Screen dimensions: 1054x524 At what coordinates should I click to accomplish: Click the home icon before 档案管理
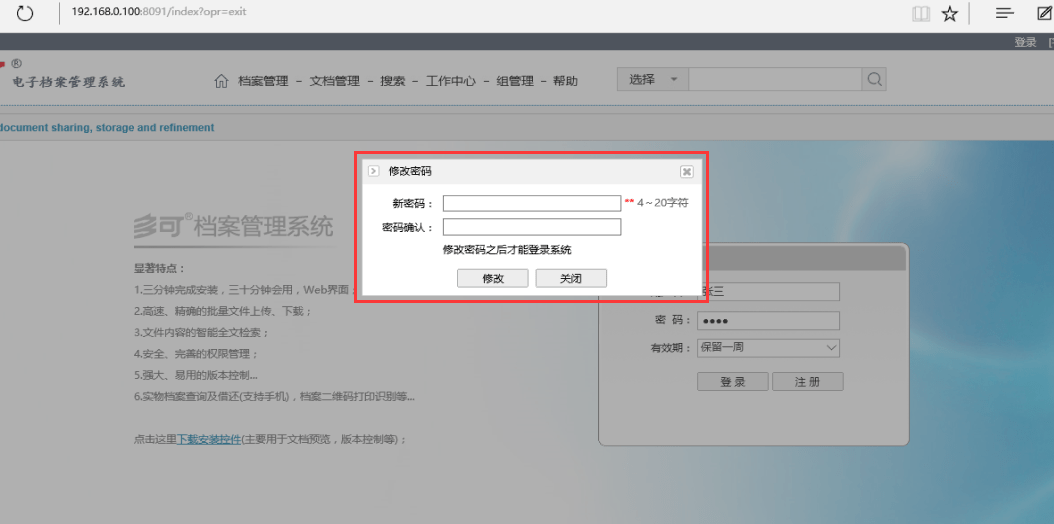tap(221, 81)
